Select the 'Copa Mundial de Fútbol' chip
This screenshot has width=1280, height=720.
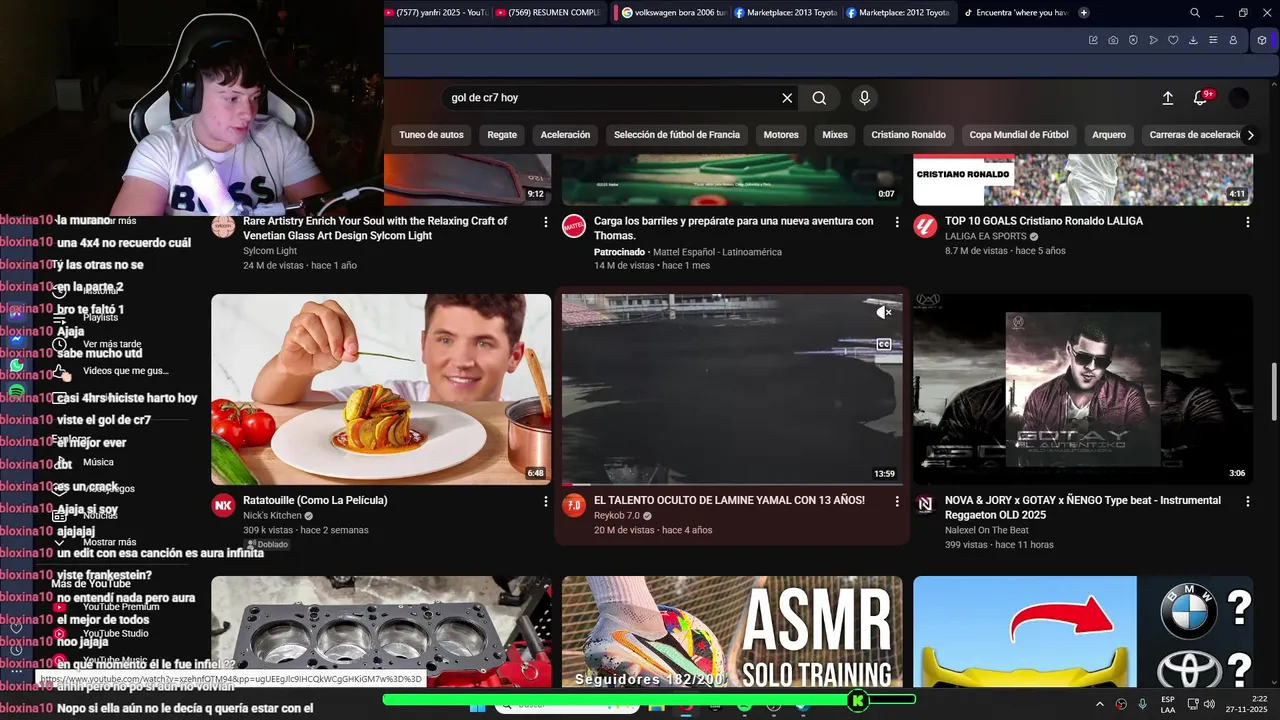coord(1019,135)
